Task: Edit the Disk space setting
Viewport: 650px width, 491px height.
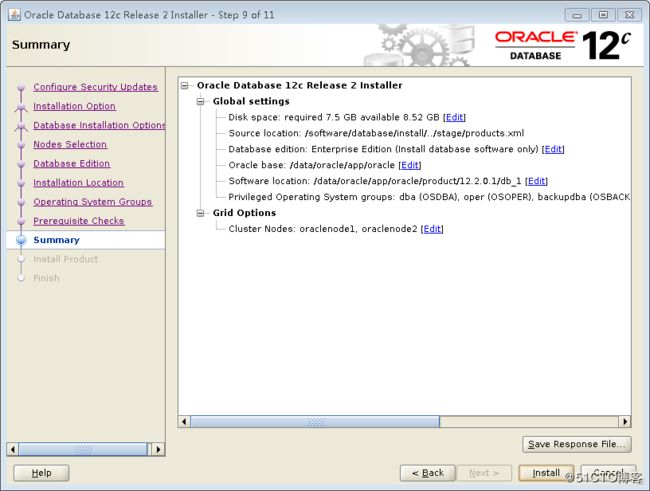Action: tap(454, 117)
